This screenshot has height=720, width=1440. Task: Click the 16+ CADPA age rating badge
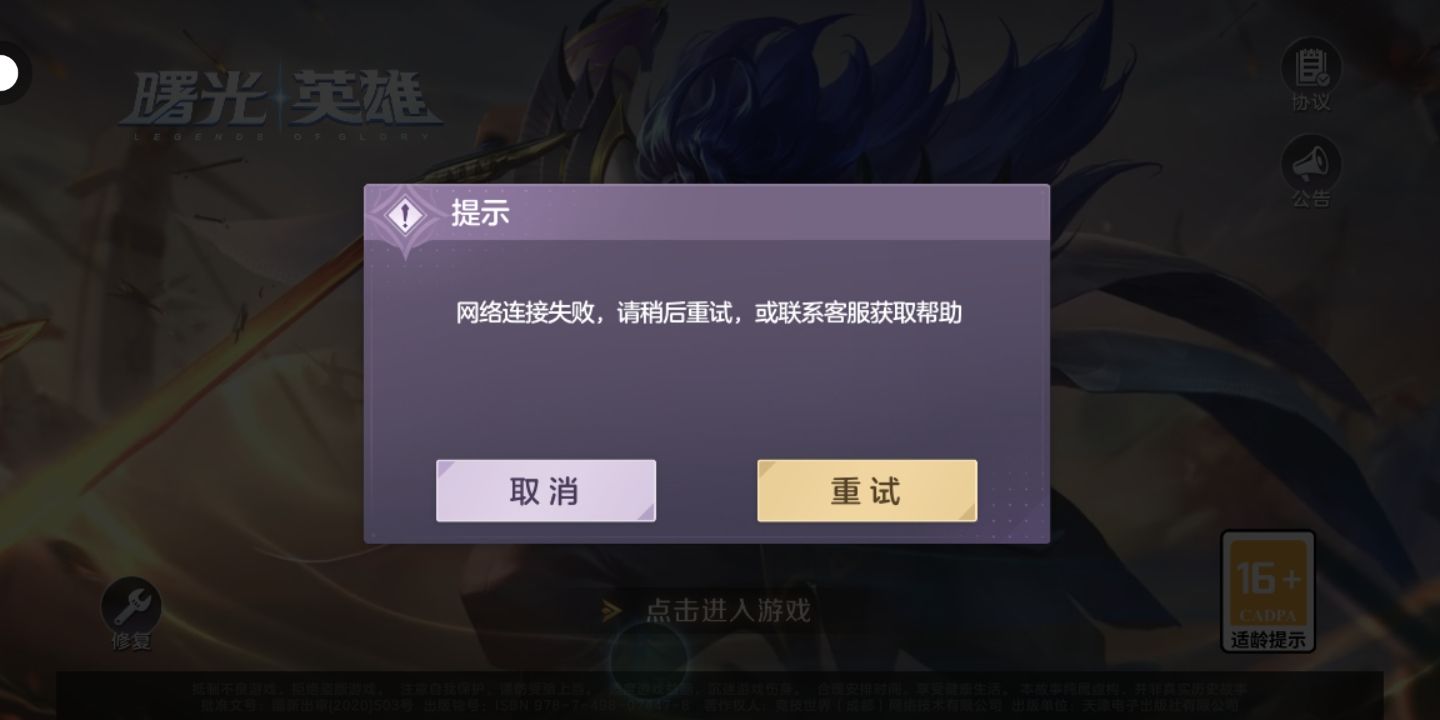(x=1268, y=582)
